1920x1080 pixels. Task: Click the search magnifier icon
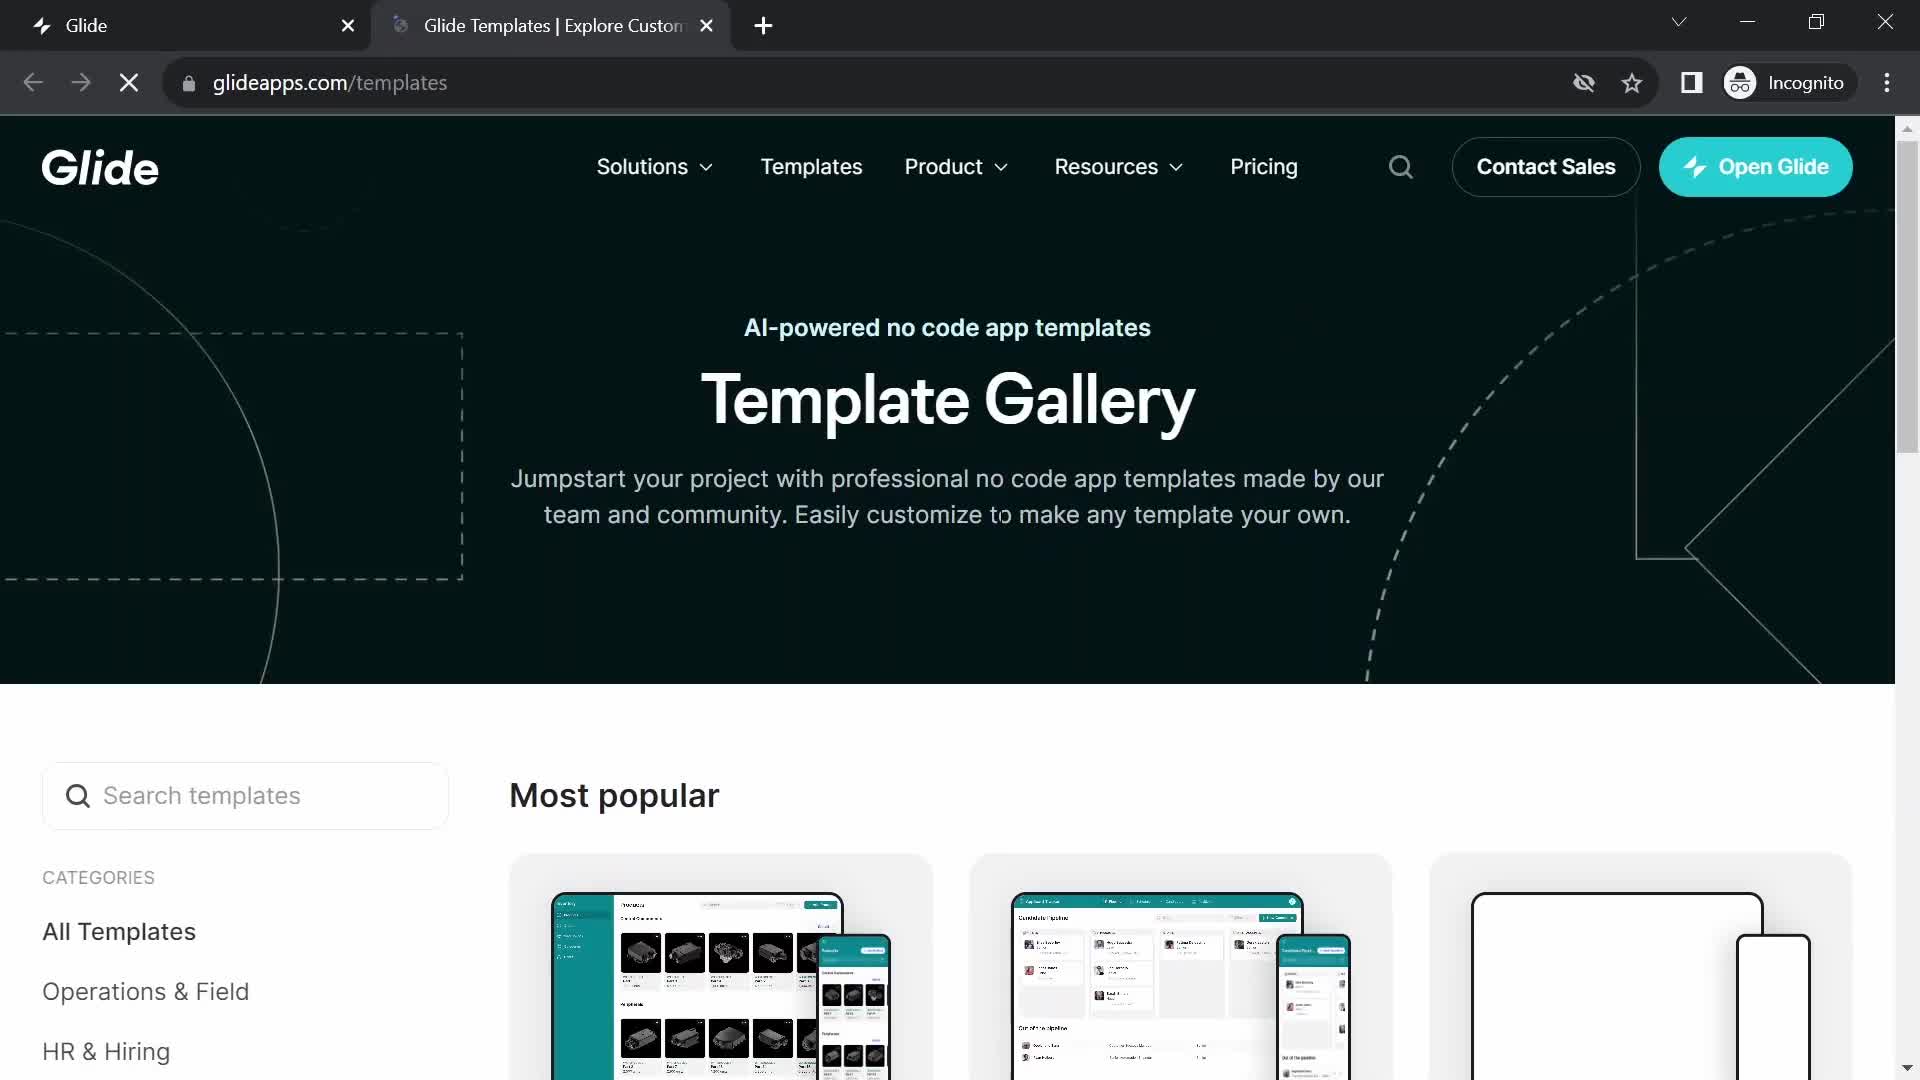click(1400, 166)
